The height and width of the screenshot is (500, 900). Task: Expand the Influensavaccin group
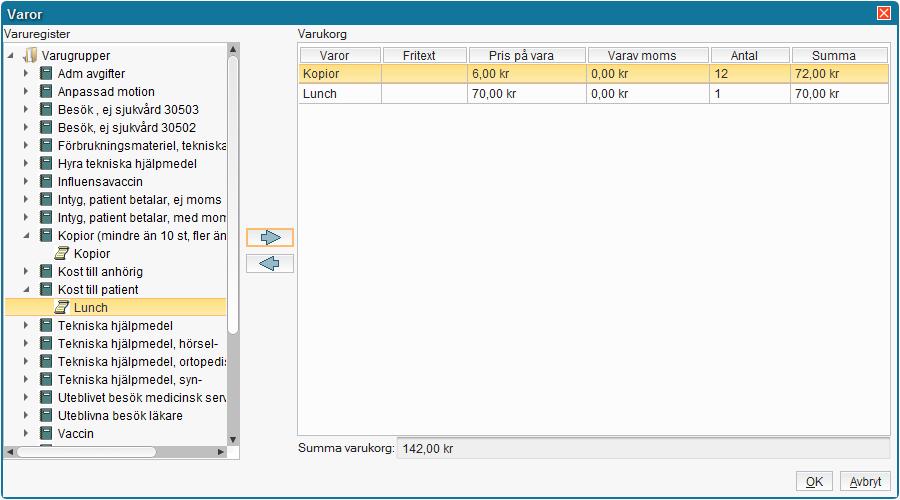pyautogui.click(x=26, y=181)
